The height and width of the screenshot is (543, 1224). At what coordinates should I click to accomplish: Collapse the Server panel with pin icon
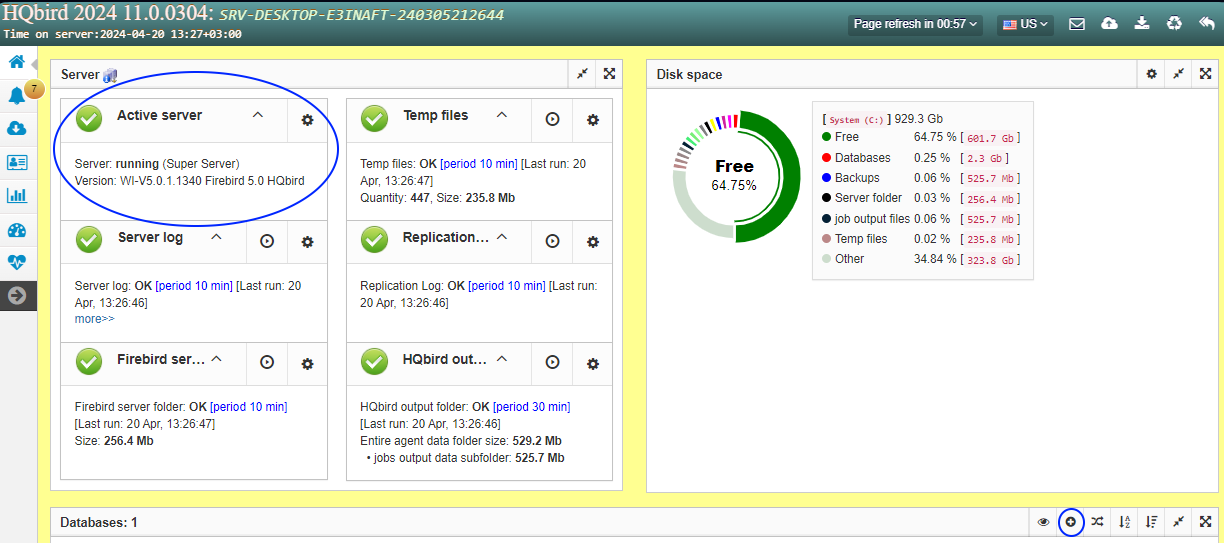pos(582,74)
